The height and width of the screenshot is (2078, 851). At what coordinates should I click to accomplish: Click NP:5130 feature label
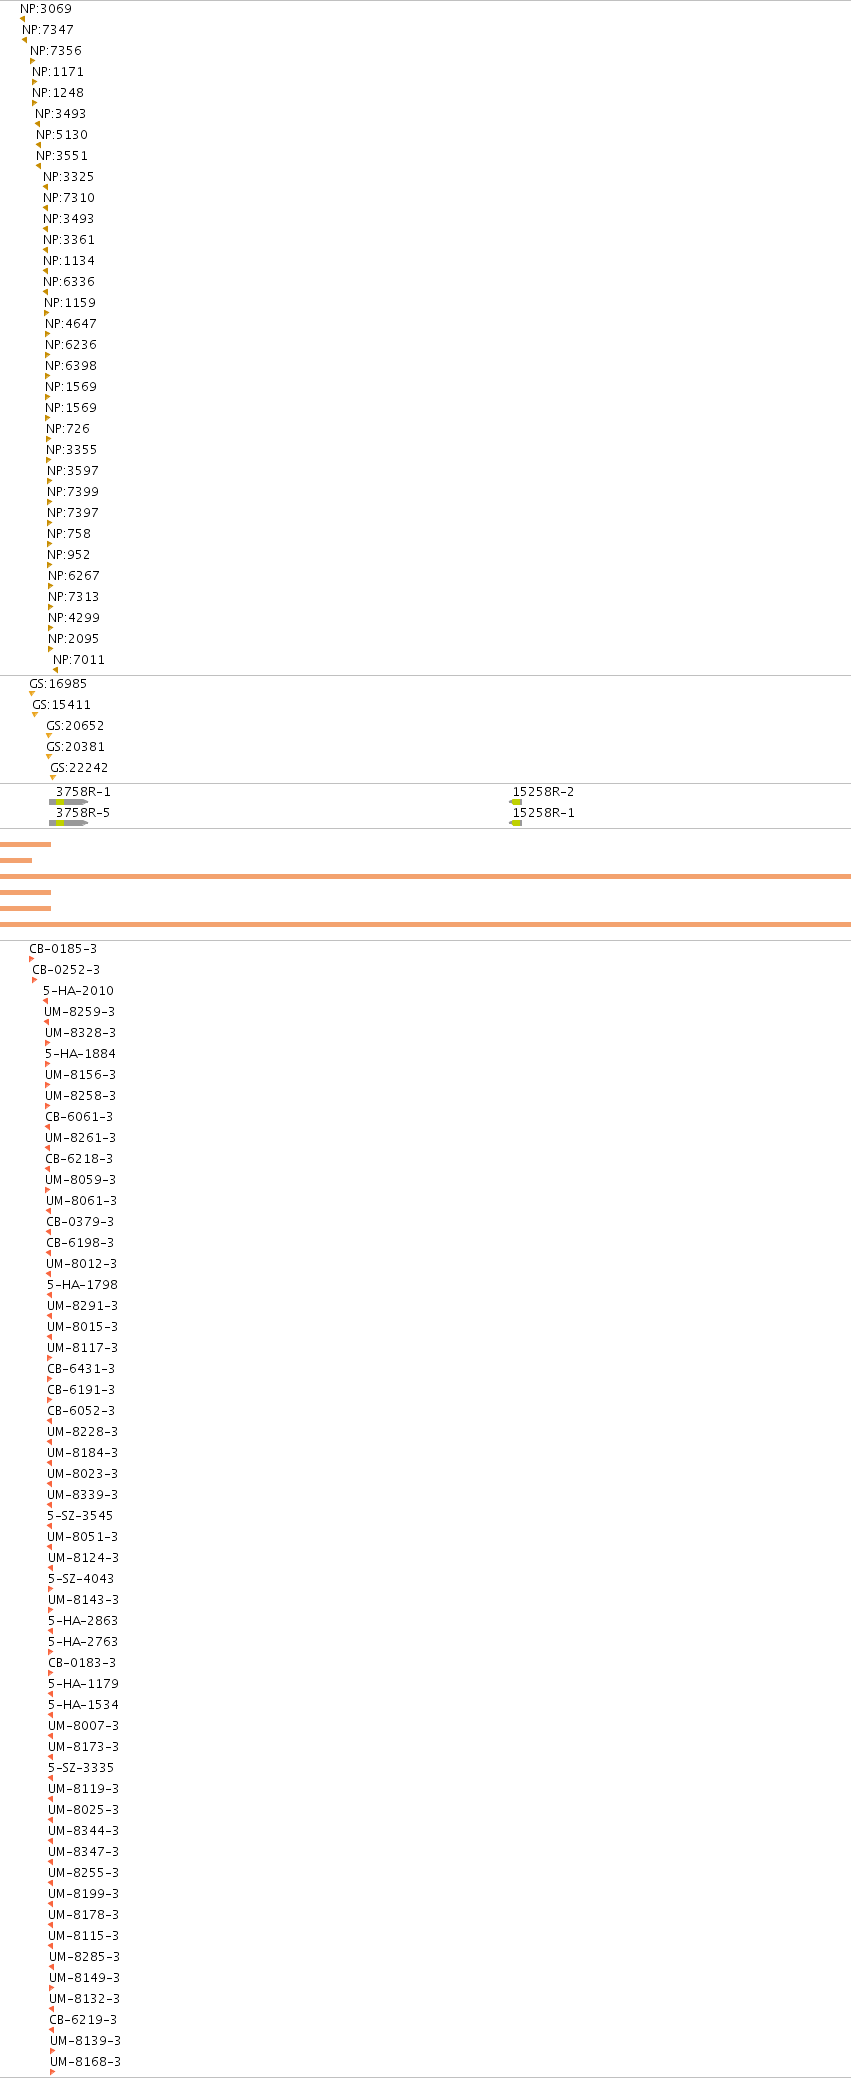point(62,135)
